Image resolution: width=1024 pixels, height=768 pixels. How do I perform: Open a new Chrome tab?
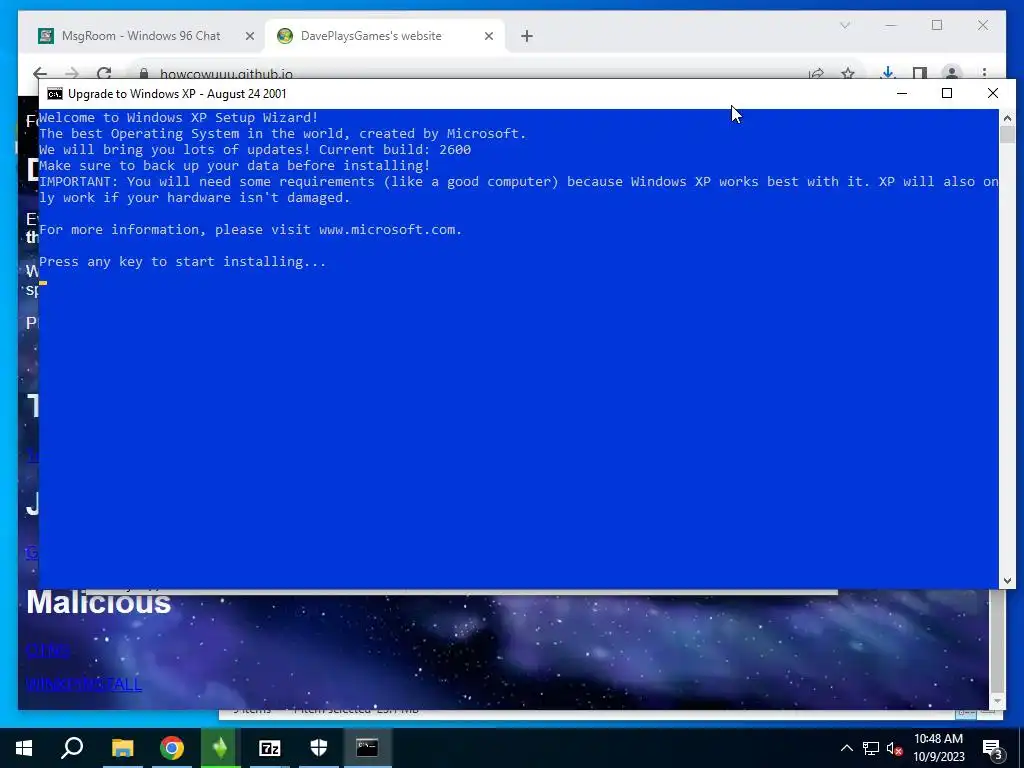coord(527,37)
